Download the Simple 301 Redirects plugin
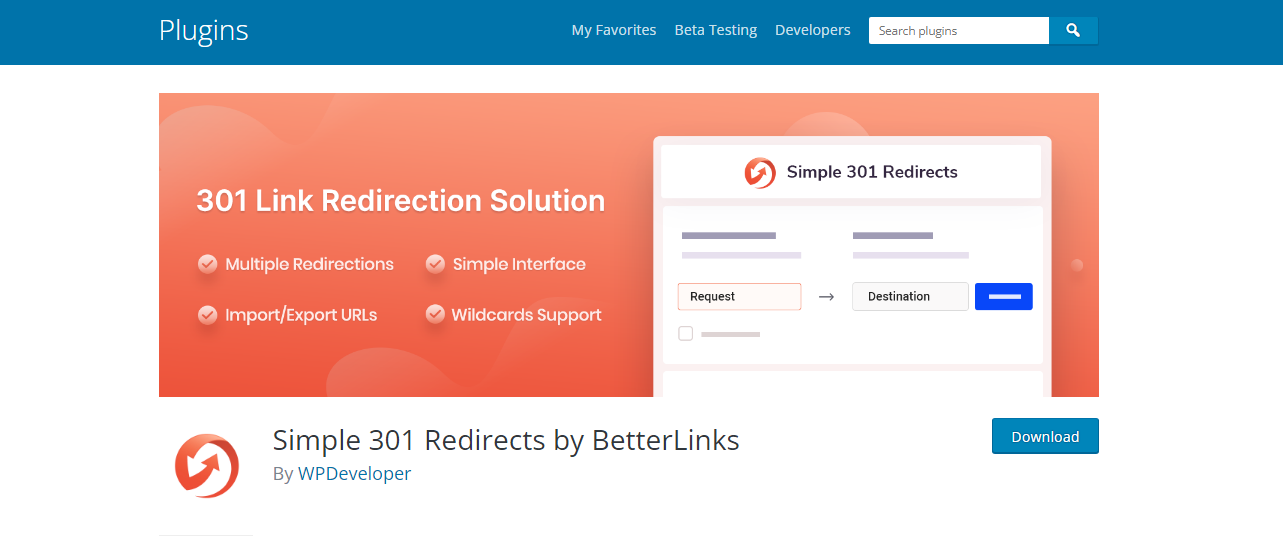Screen dimensions: 1283x536 coord(1045,436)
